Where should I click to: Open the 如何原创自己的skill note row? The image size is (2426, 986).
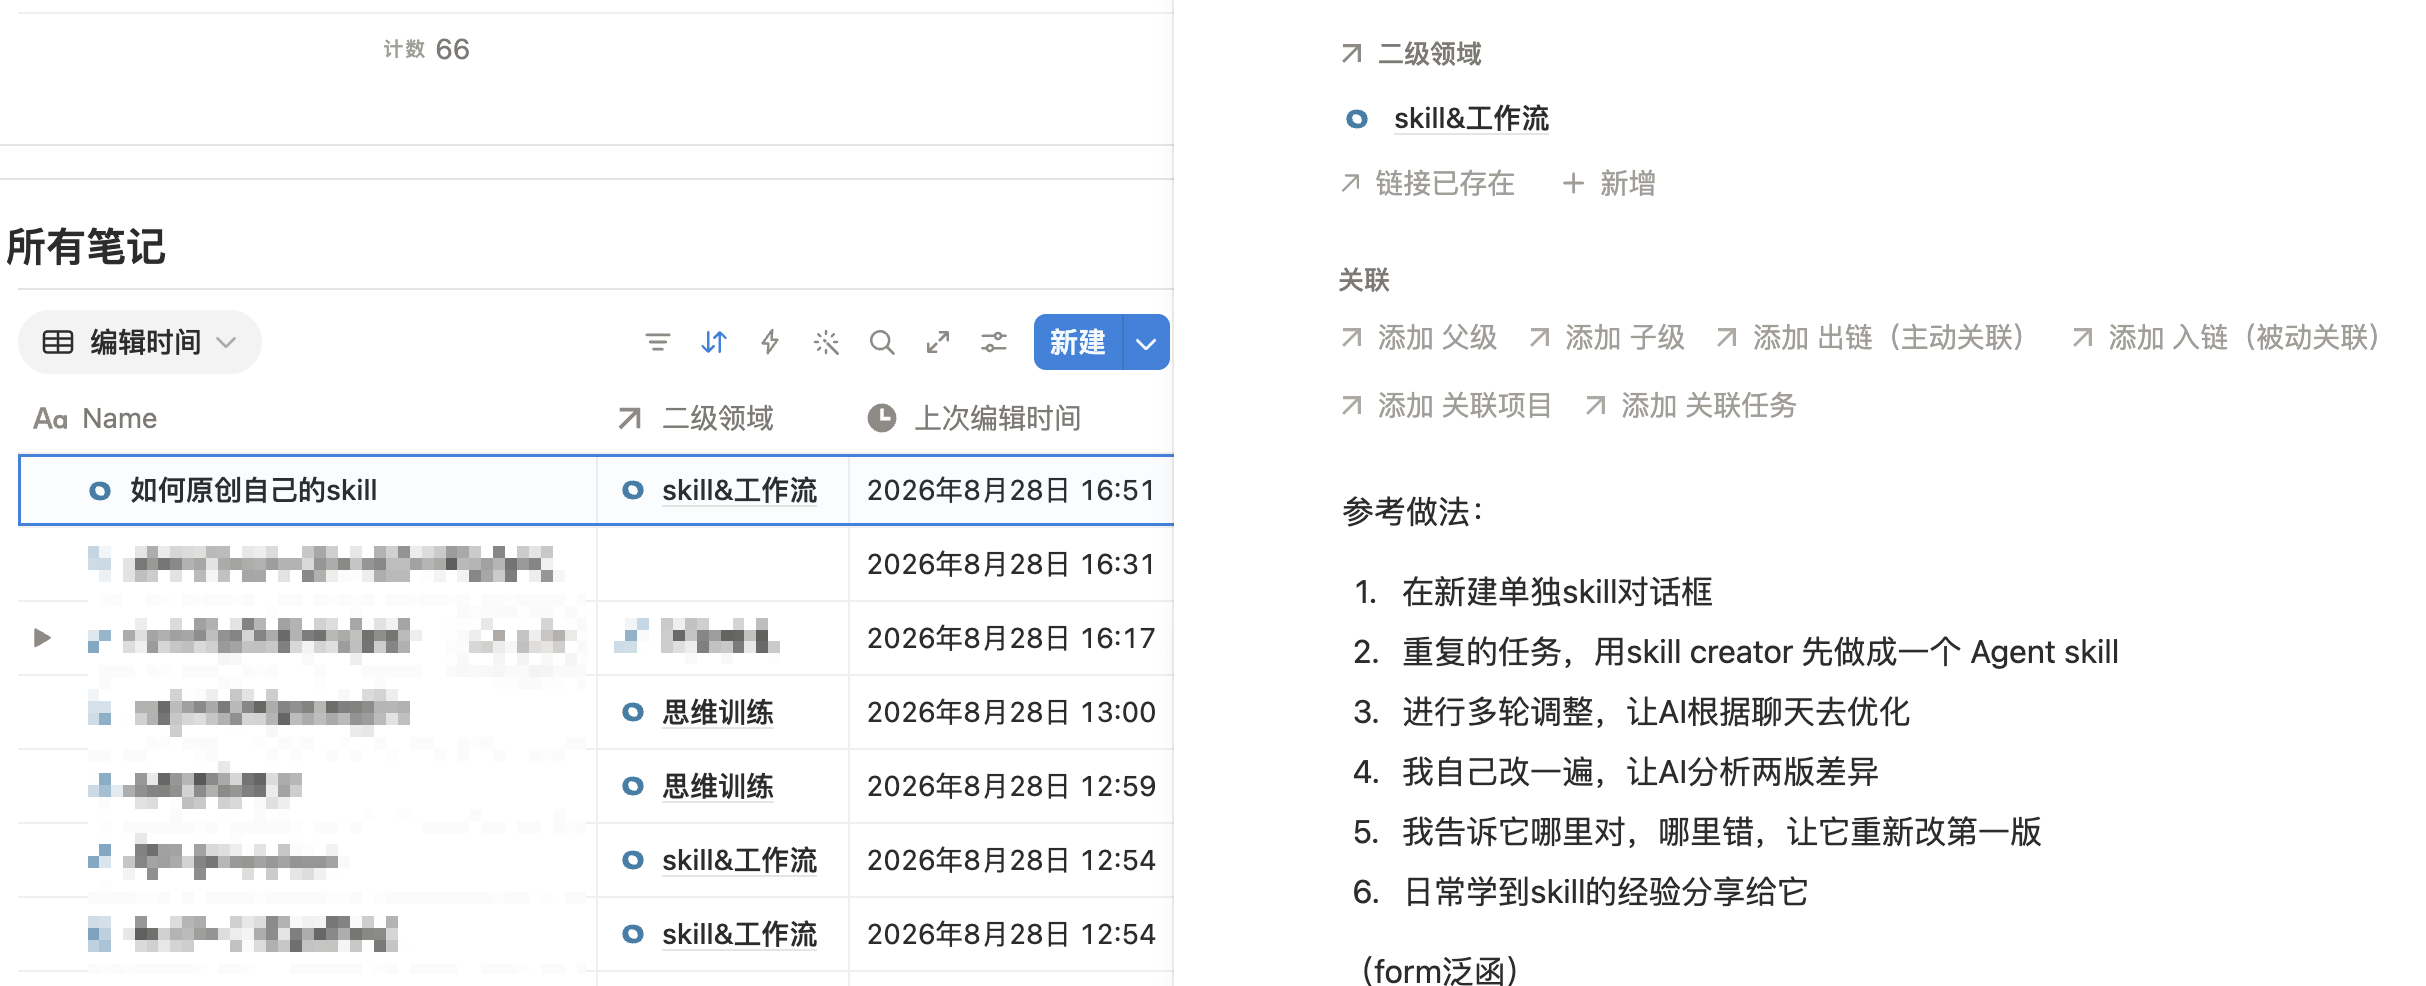click(253, 490)
